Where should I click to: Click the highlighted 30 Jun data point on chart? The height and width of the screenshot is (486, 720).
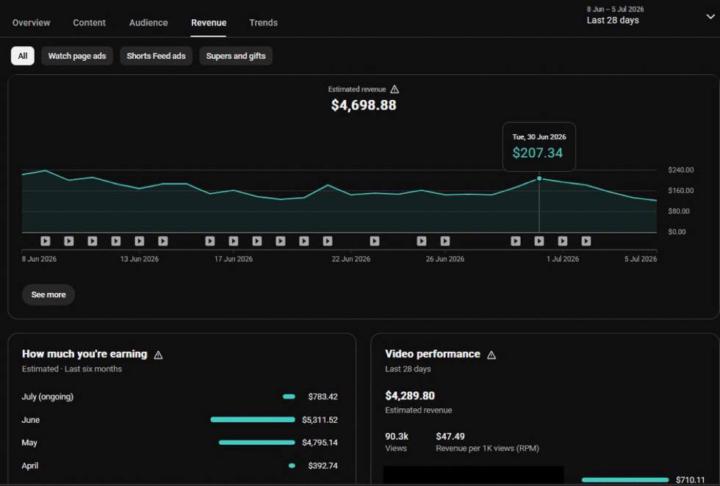click(x=539, y=178)
